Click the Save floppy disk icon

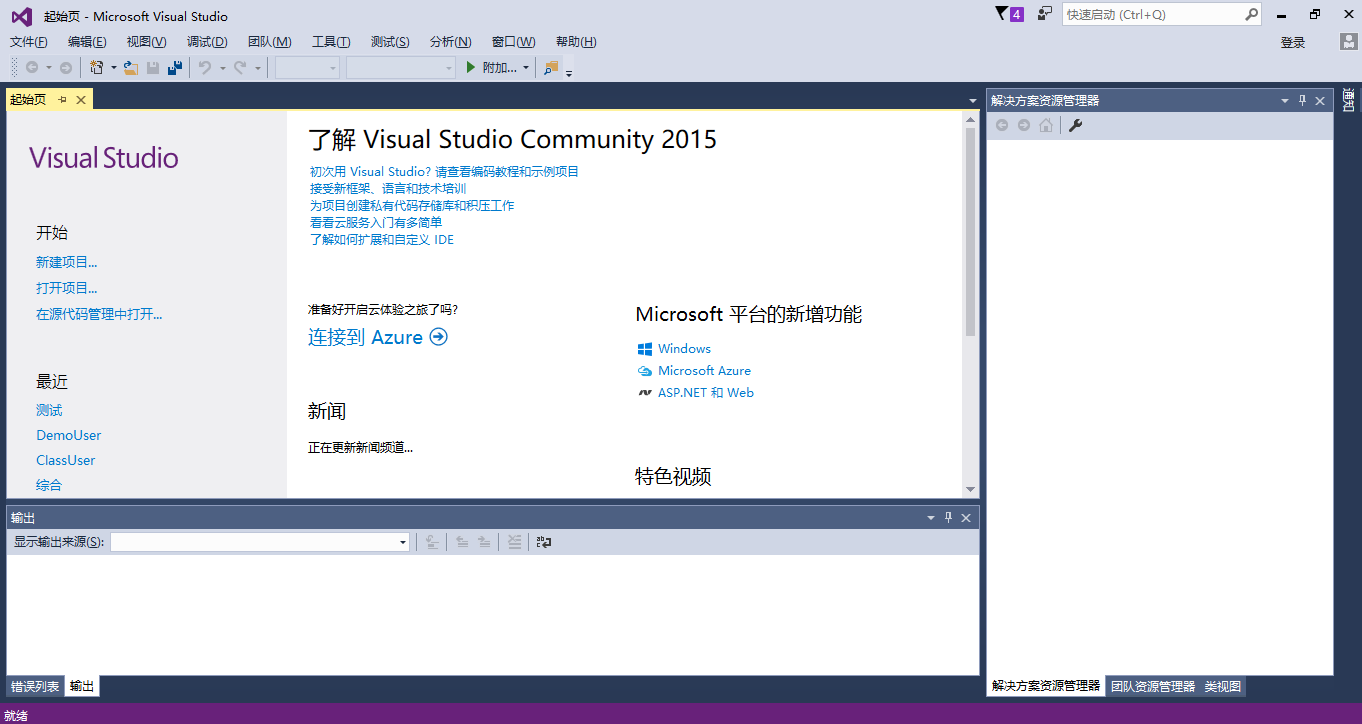(x=153, y=68)
